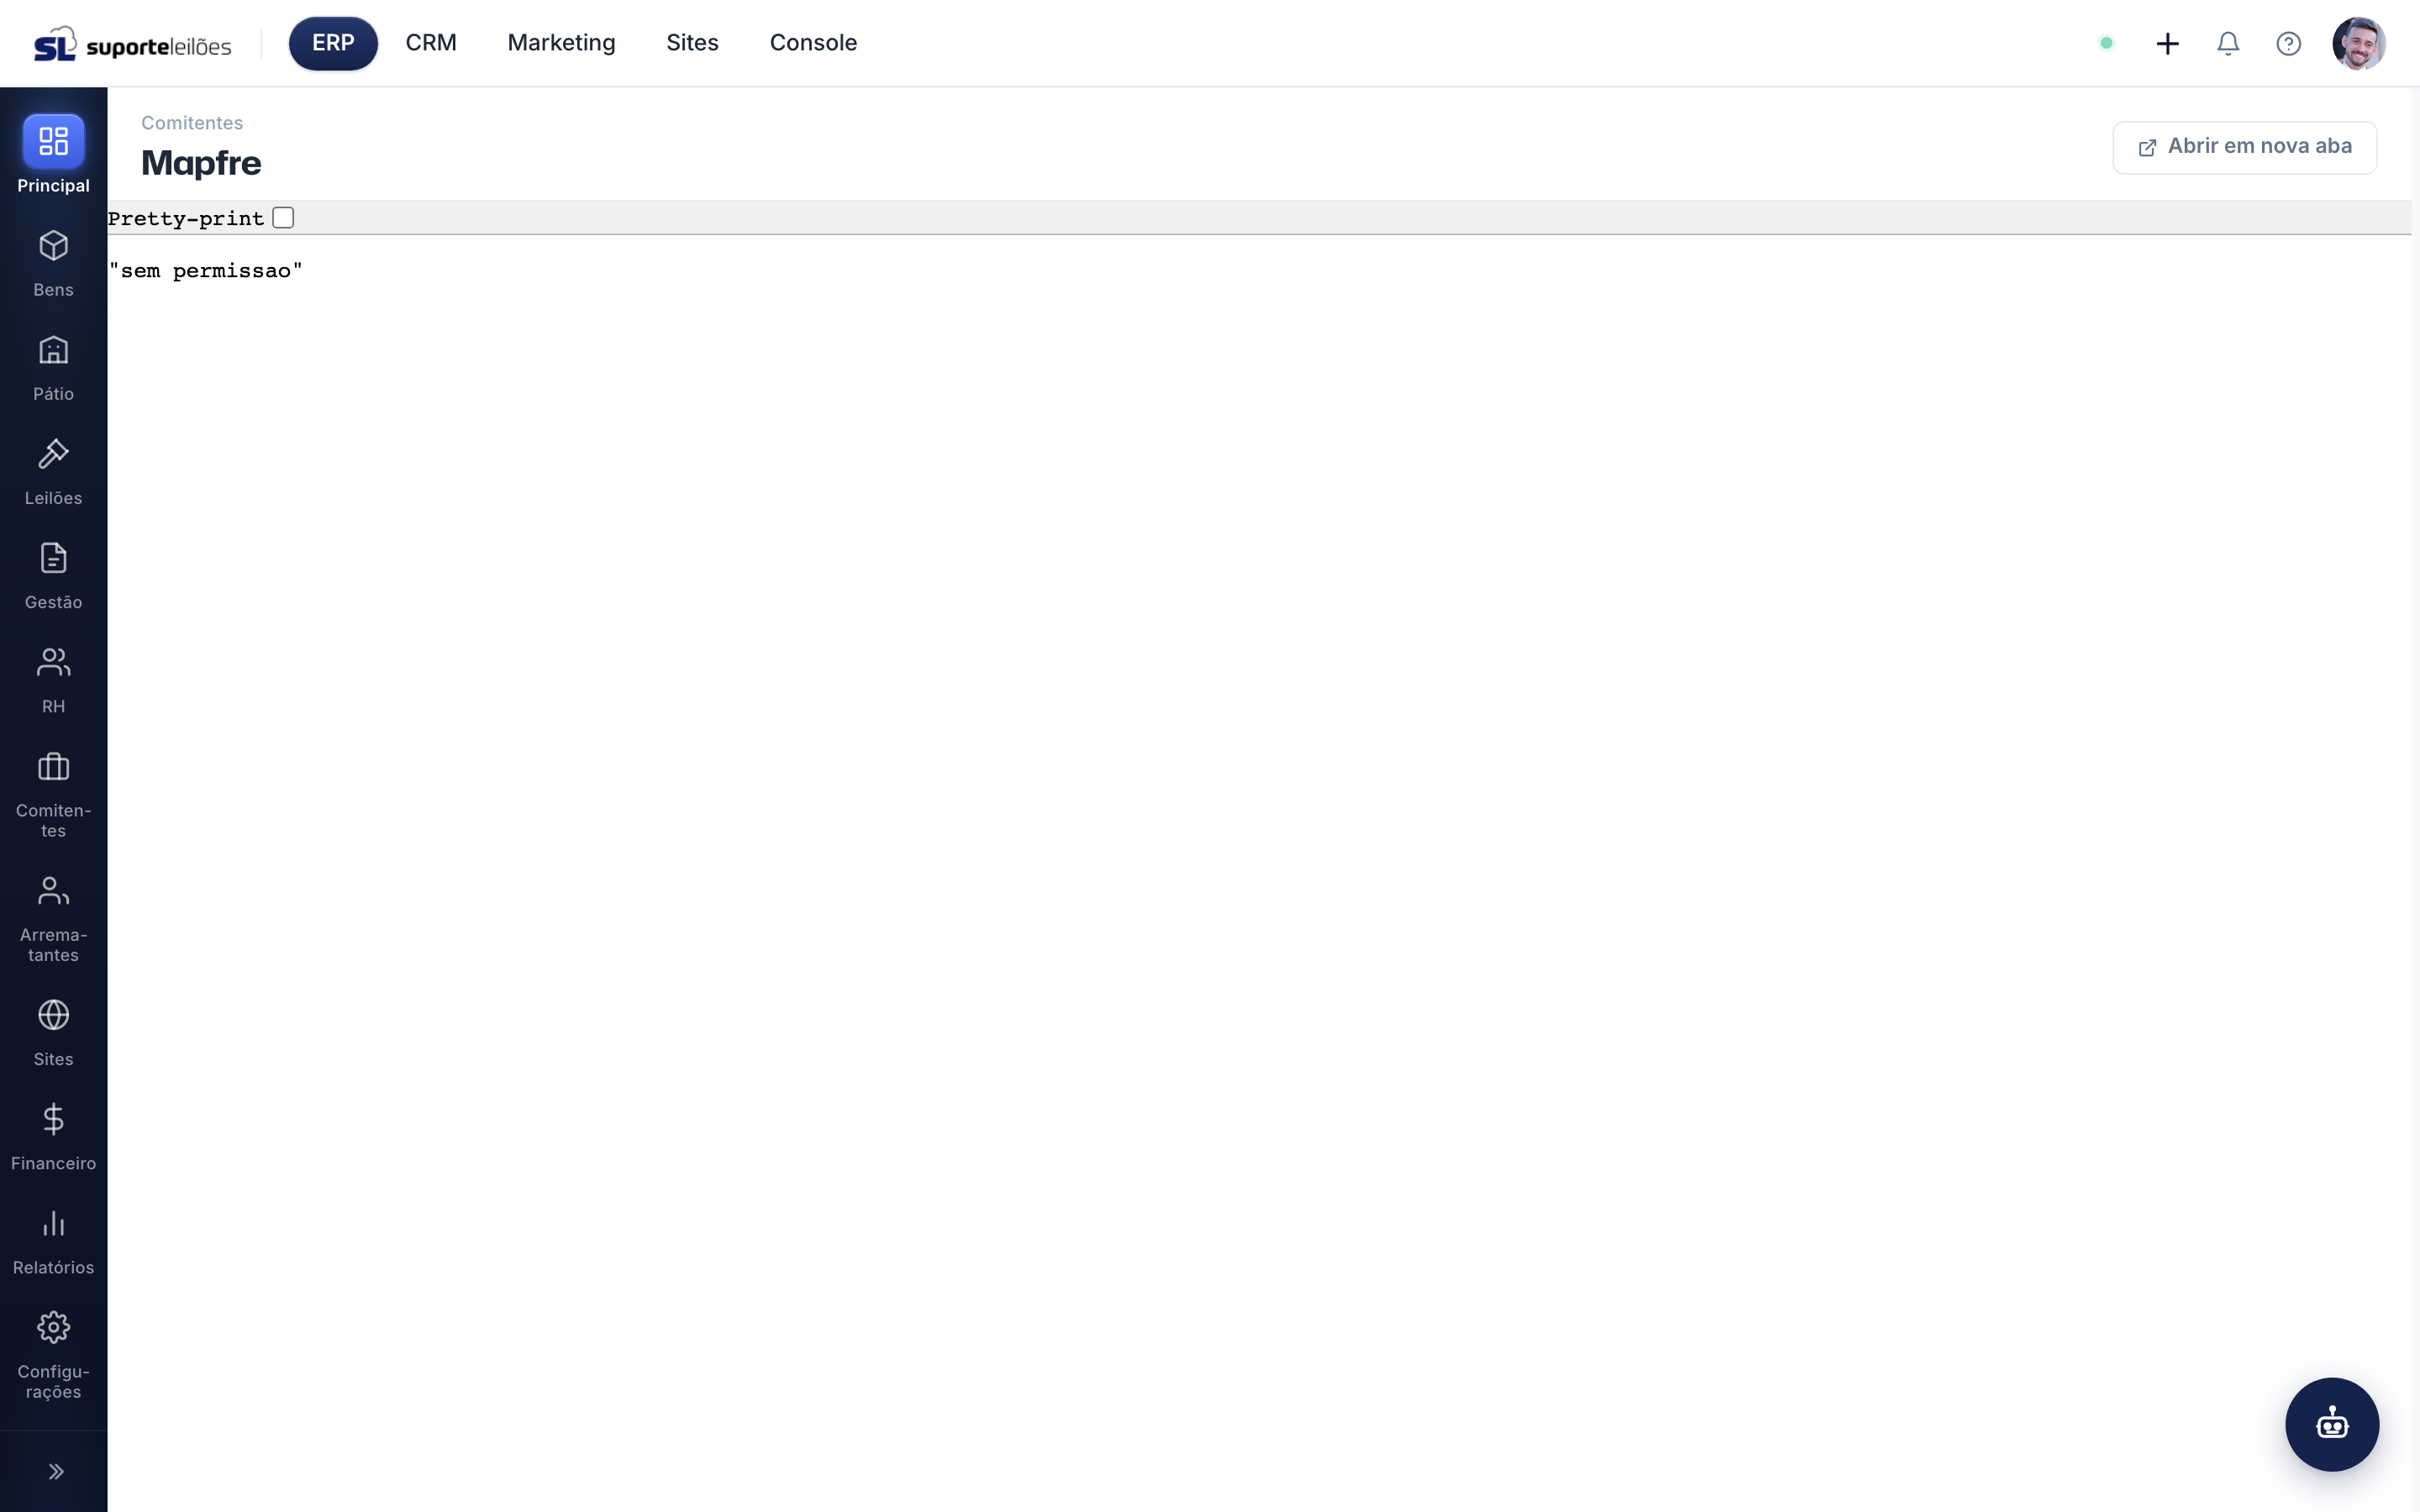This screenshot has width=2420, height=1512.
Task: Open Configurações gear icon
Action: tap(53, 1327)
